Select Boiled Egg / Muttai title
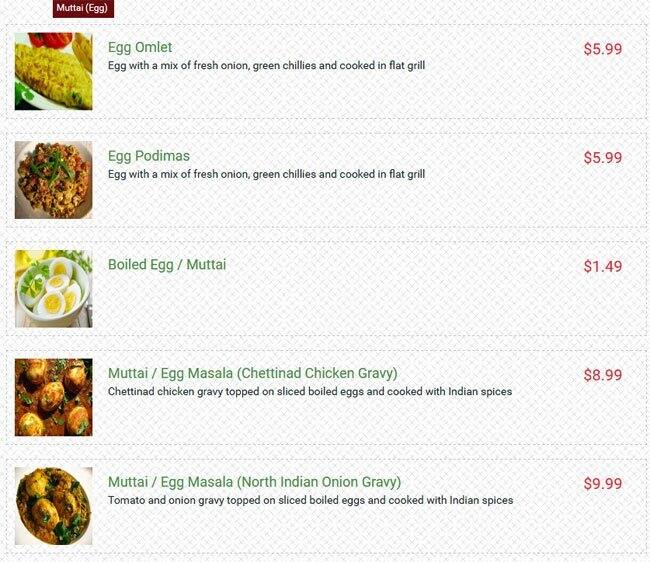The height and width of the screenshot is (562, 650). [167, 264]
